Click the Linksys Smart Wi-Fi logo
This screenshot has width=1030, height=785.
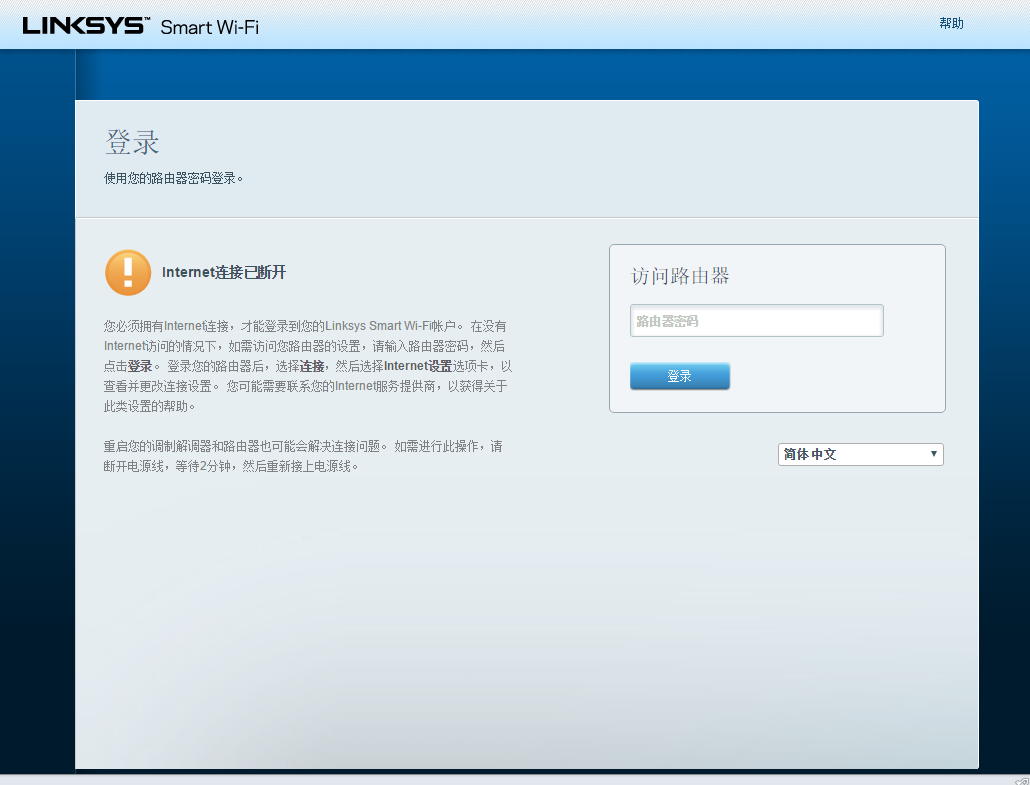click(x=141, y=26)
